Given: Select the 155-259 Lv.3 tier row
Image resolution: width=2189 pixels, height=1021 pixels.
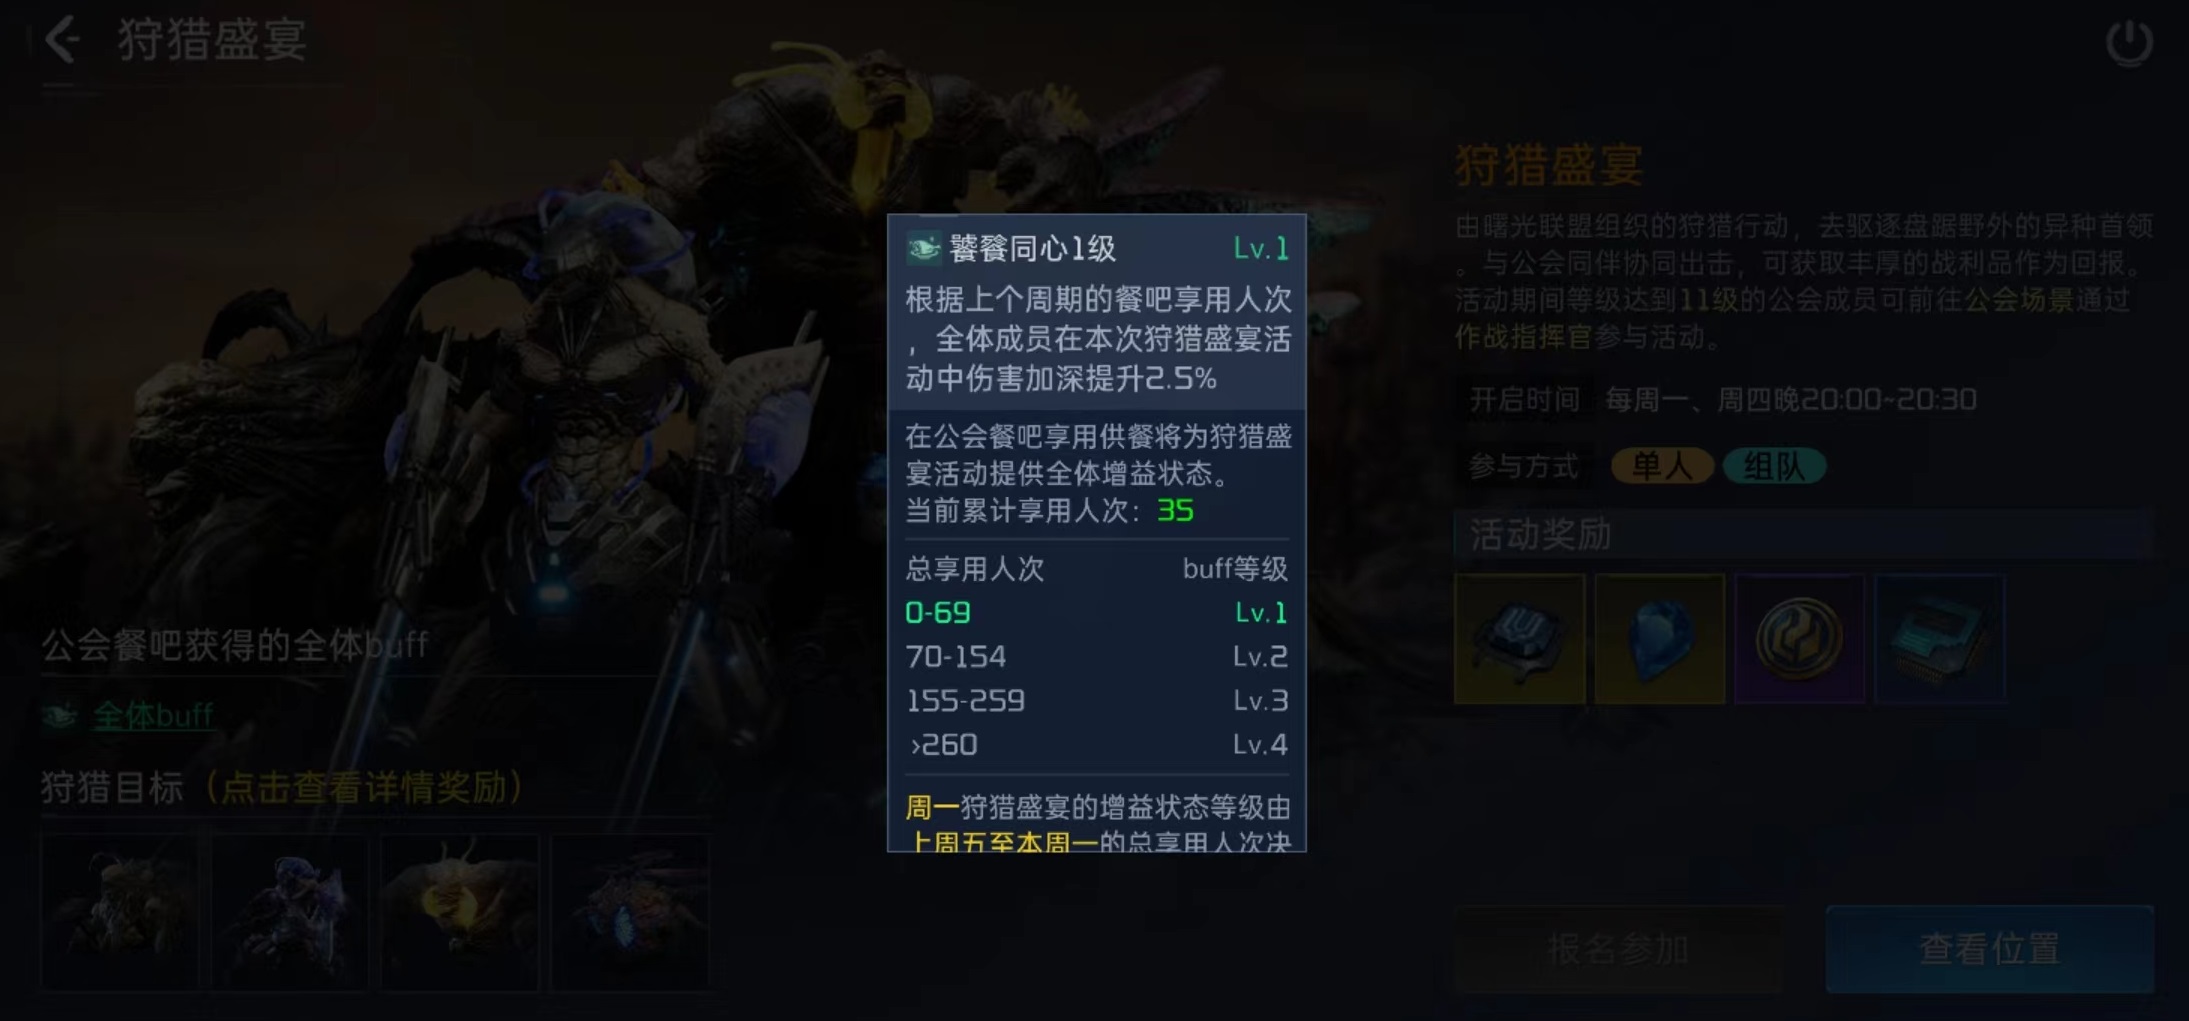Looking at the screenshot, I should [x=1096, y=700].
